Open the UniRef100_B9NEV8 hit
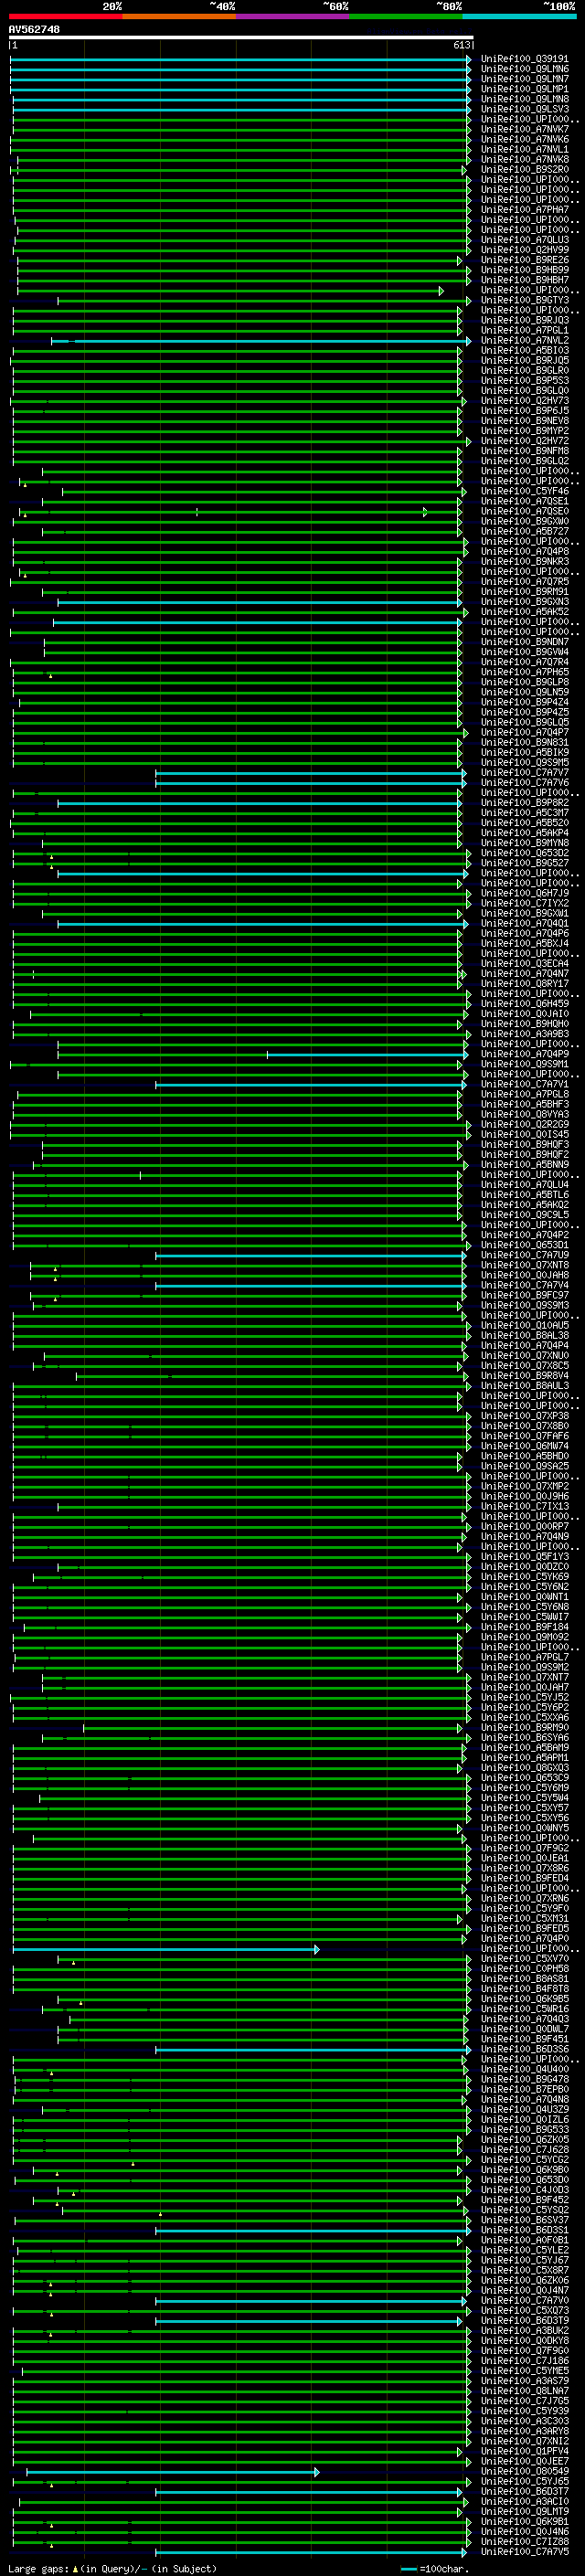The width and height of the screenshot is (585, 2576). (525, 421)
